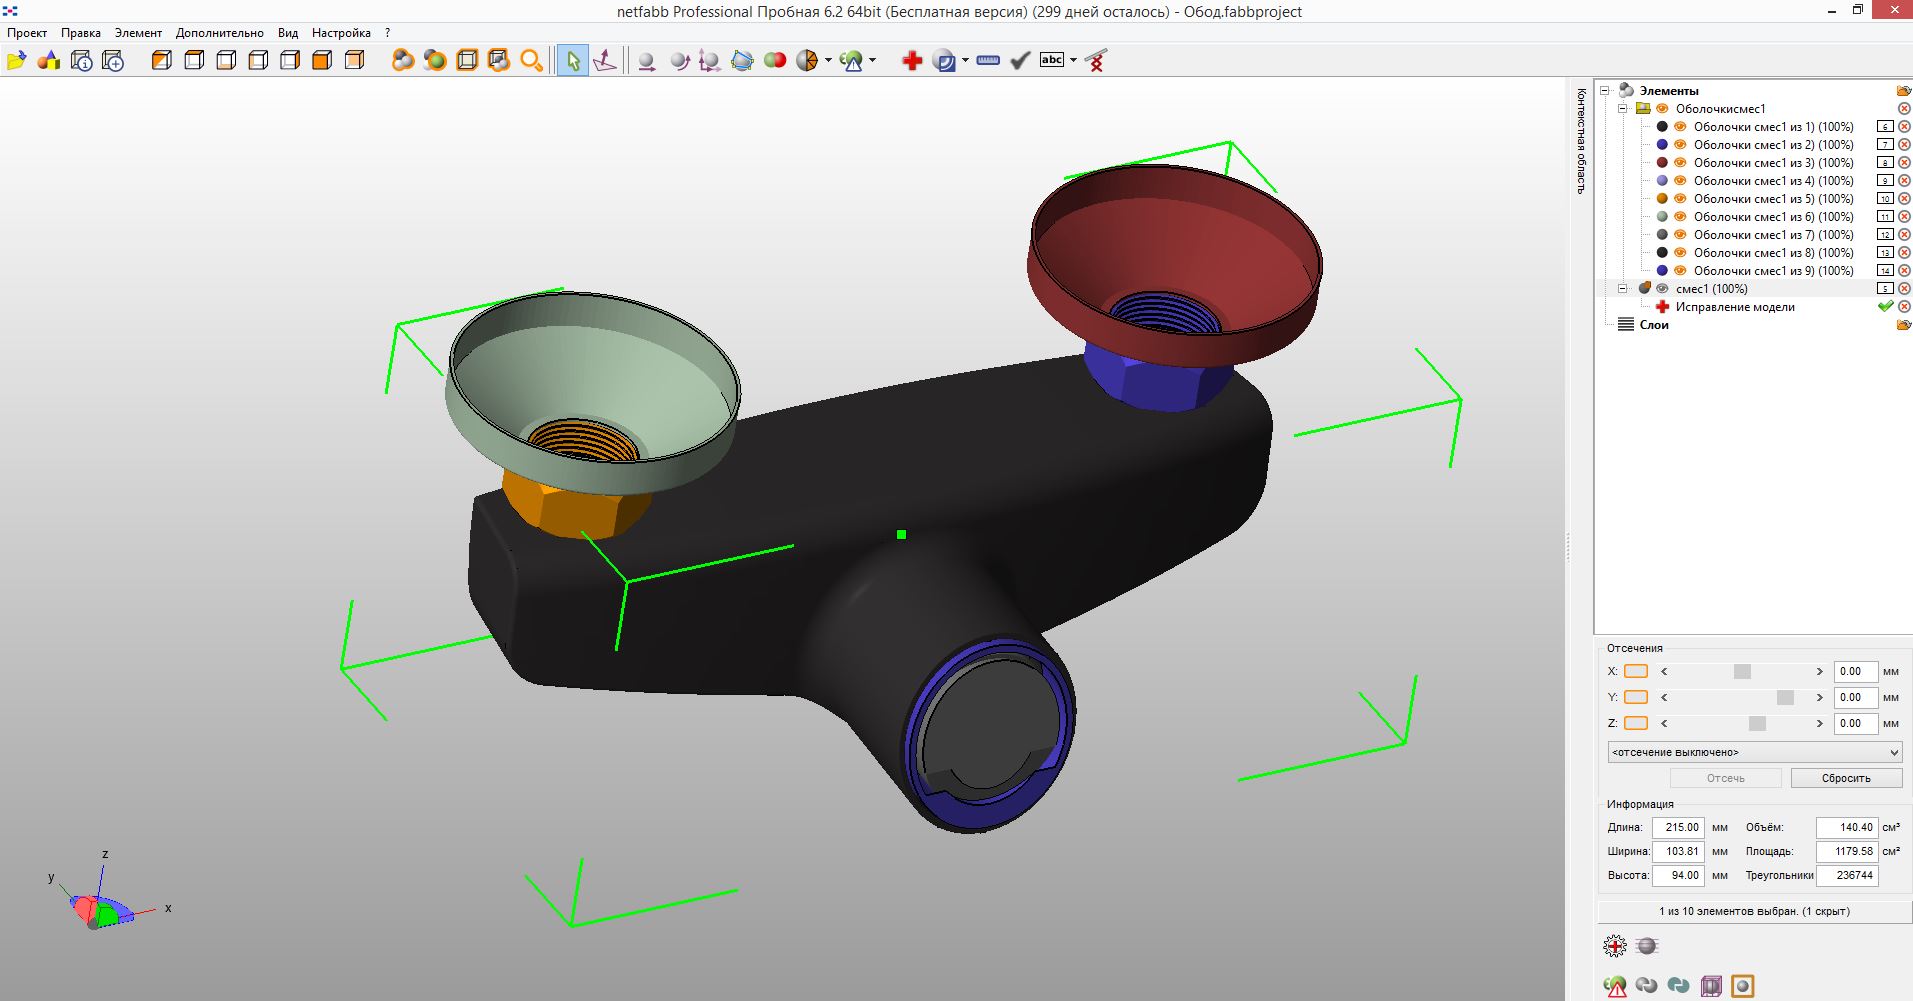The width and height of the screenshot is (1913, 1001).
Task: Click the Контекстная область side tab
Action: click(1580, 140)
